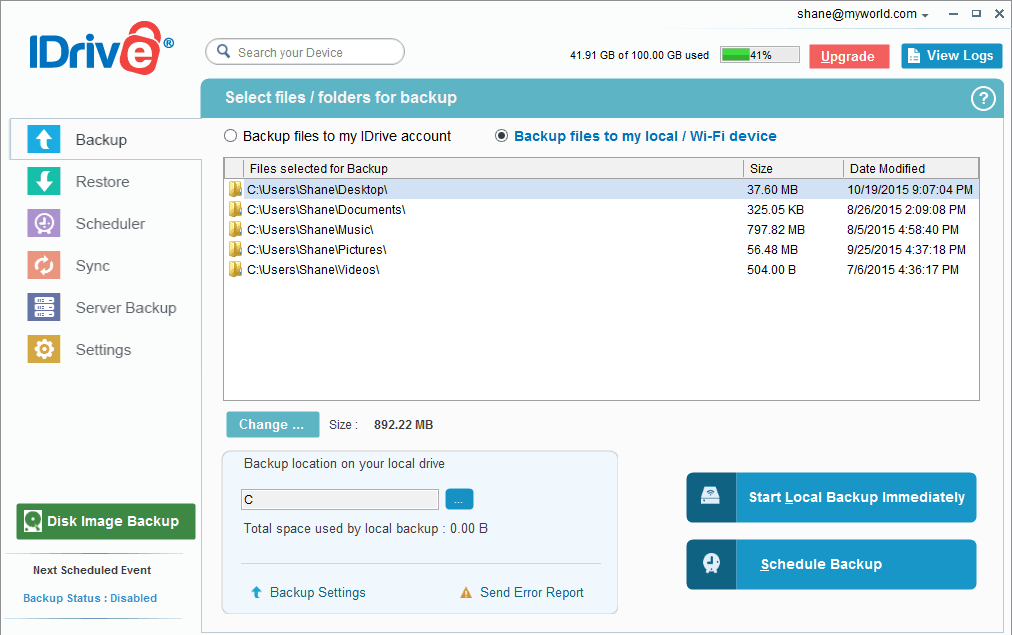This screenshot has height=635, width=1012.
Task: Open help with the question mark icon
Action: 983,98
